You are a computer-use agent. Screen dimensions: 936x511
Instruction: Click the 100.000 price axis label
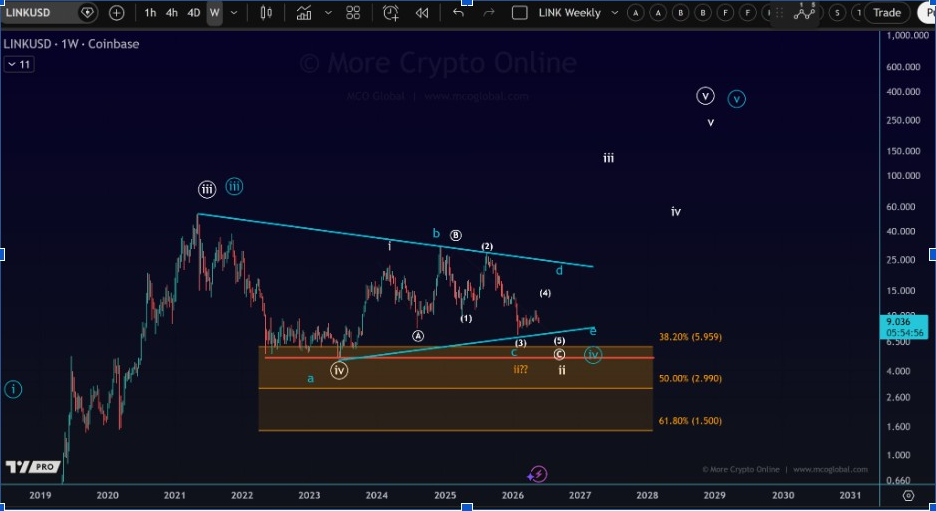point(903,176)
